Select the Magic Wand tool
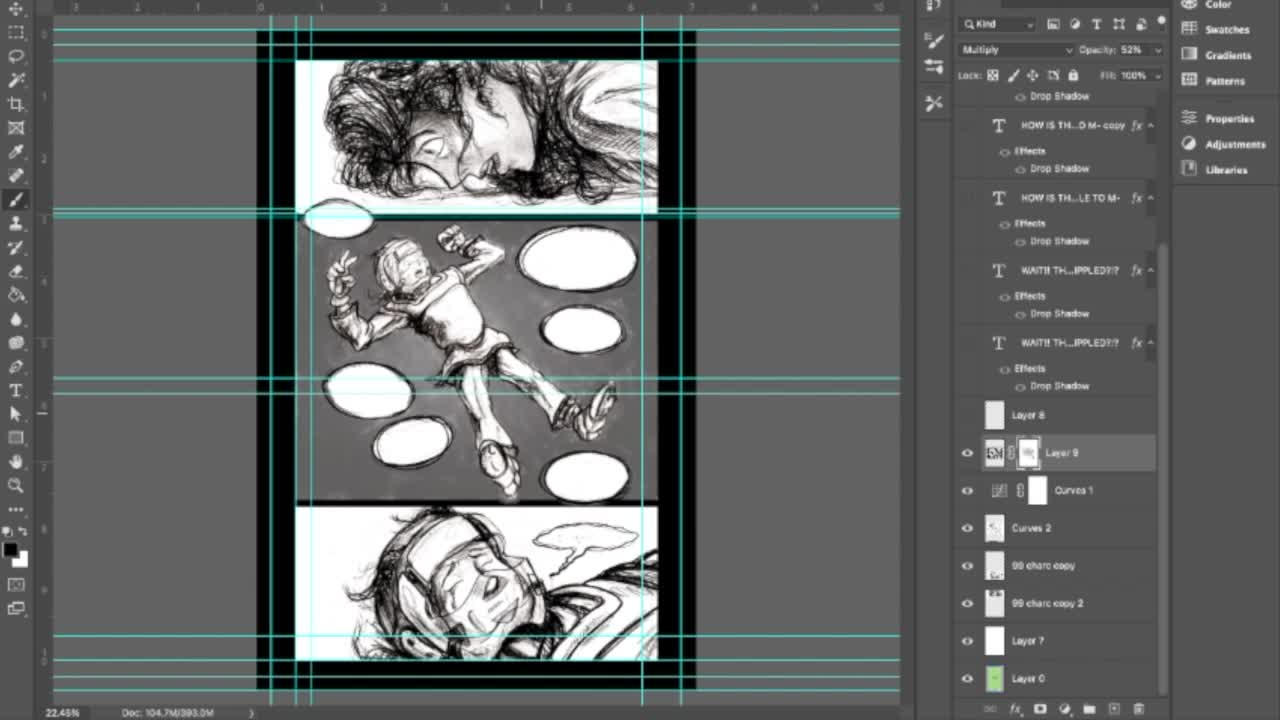The image size is (1280, 720). (x=16, y=80)
